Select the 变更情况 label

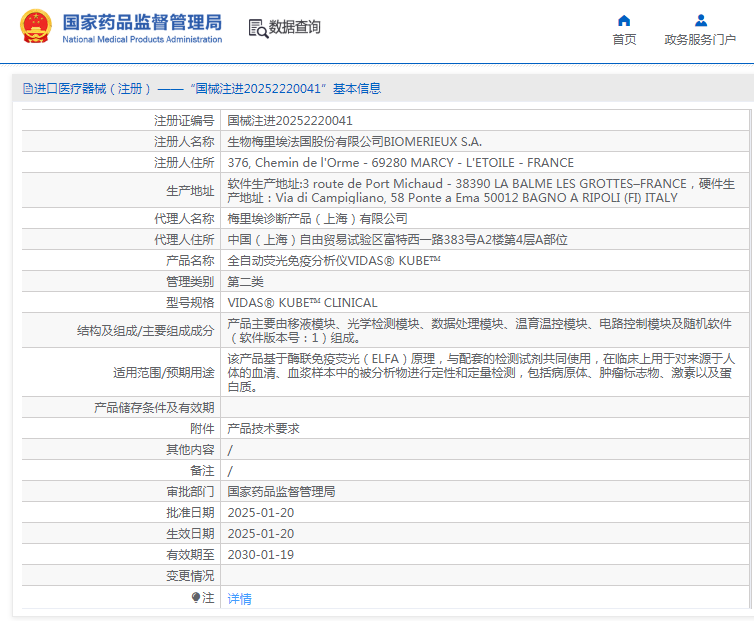click(x=190, y=575)
